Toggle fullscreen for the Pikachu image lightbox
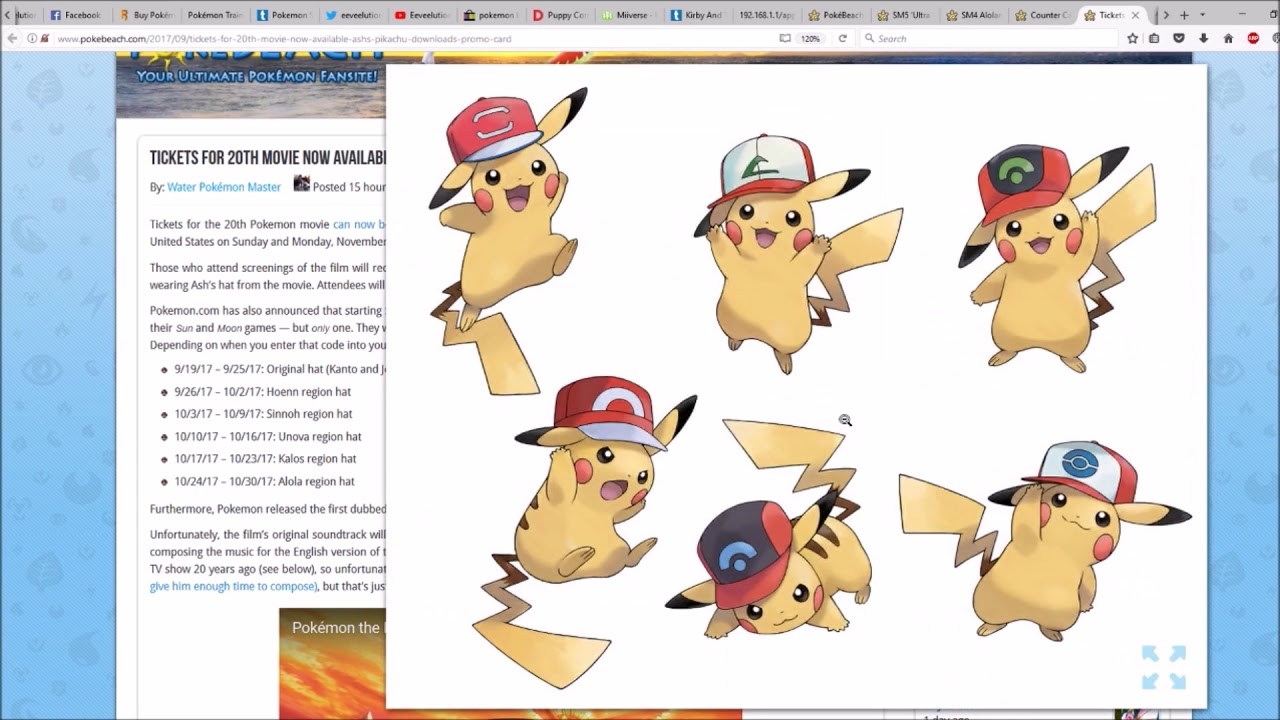1280x720 pixels. tap(1164, 667)
